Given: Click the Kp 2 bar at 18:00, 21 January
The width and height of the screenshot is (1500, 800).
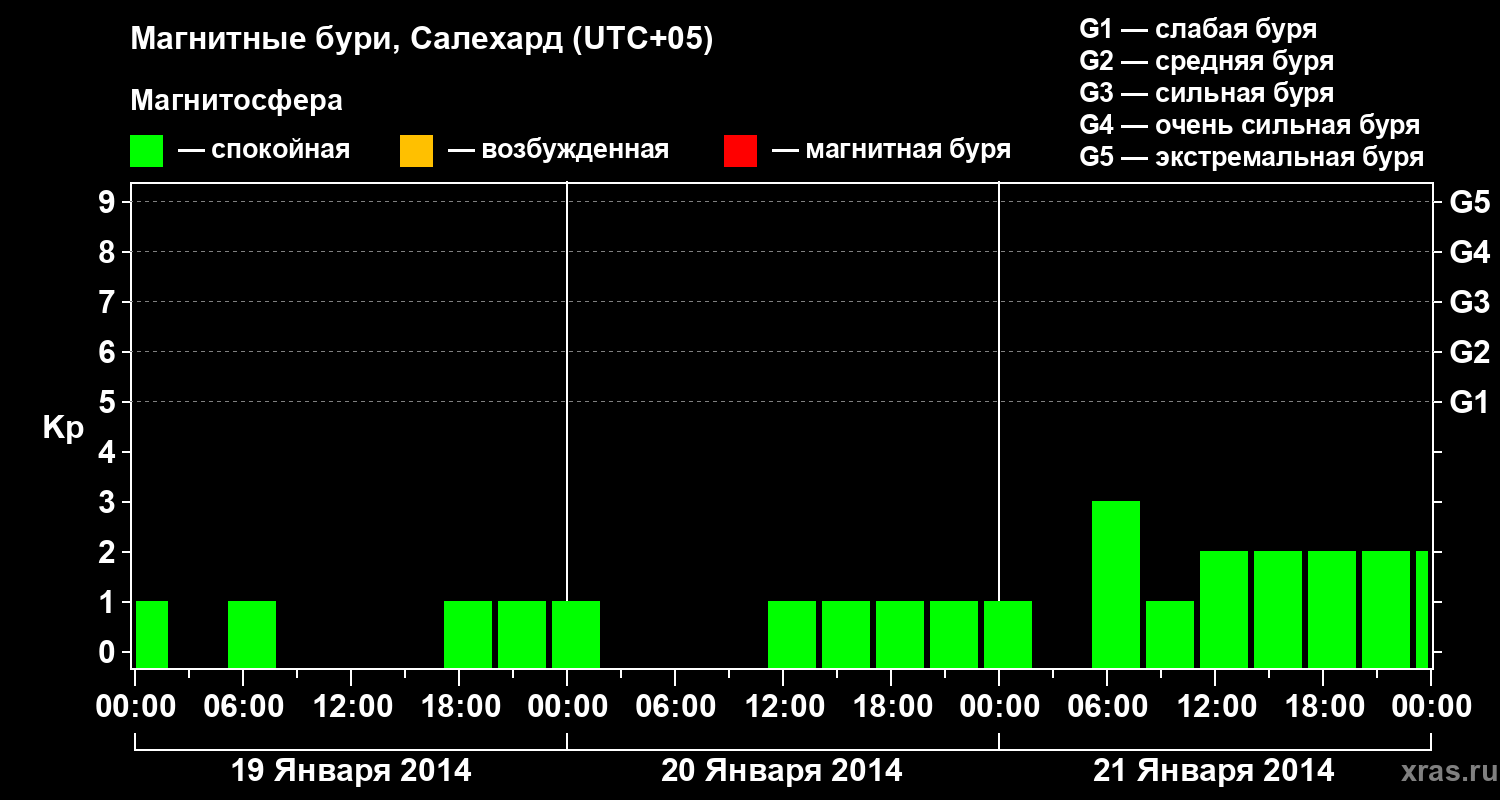Looking at the screenshot, I should (x=1332, y=609).
